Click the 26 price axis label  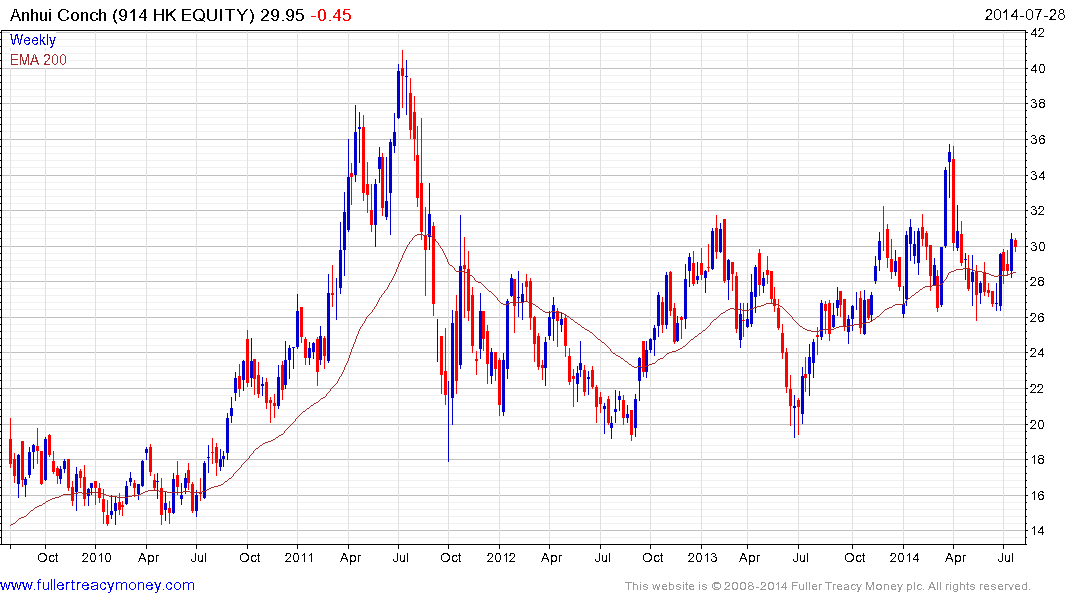pos(1038,317)
